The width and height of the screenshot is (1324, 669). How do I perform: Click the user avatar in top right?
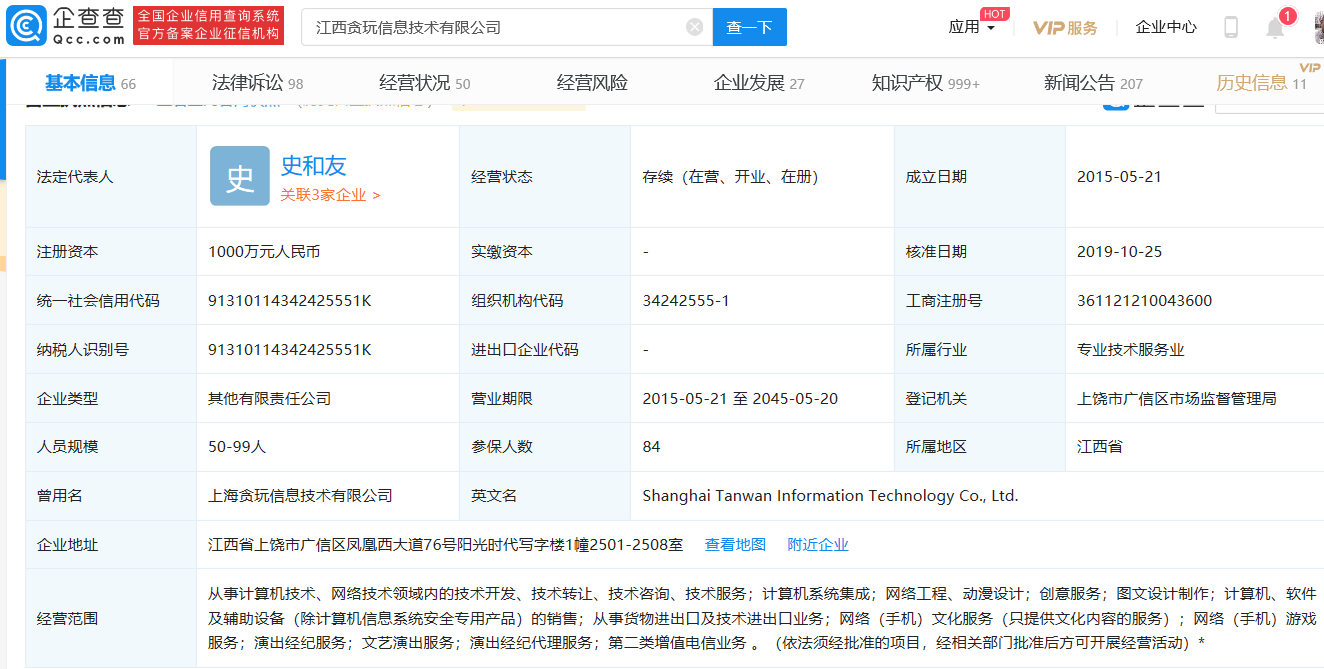click(x=1318, y=27)
